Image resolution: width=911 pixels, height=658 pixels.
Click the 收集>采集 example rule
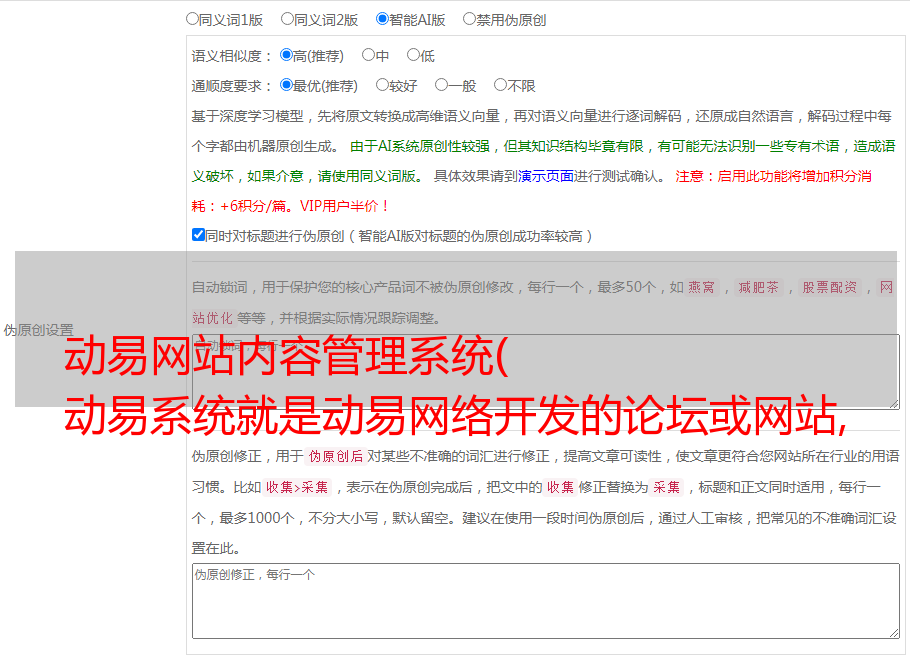click(297, 487)
